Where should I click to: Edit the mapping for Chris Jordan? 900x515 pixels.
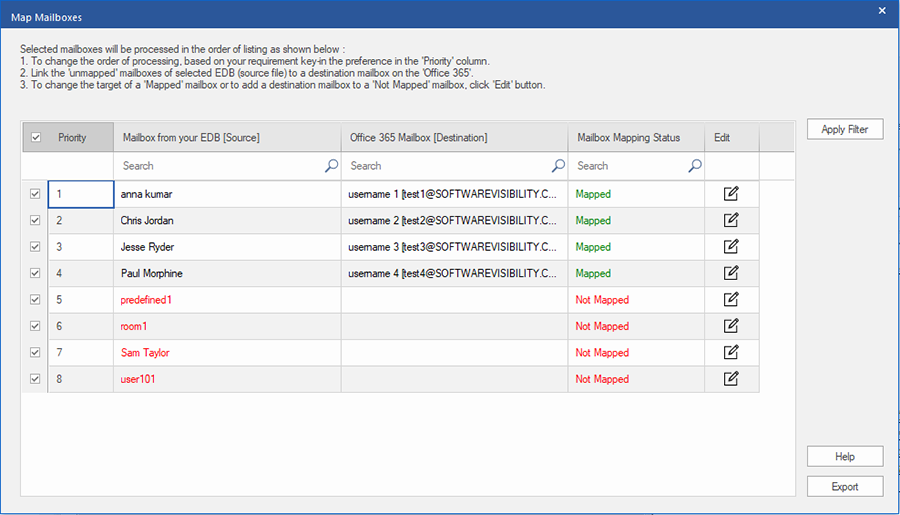click(731, 220)
